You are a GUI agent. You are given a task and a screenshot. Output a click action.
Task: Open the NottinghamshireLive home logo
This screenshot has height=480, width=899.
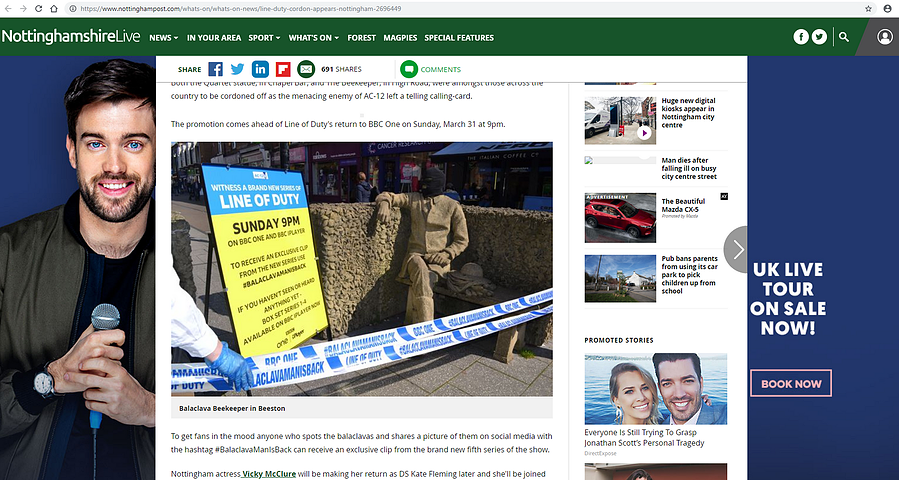[71, 37]
